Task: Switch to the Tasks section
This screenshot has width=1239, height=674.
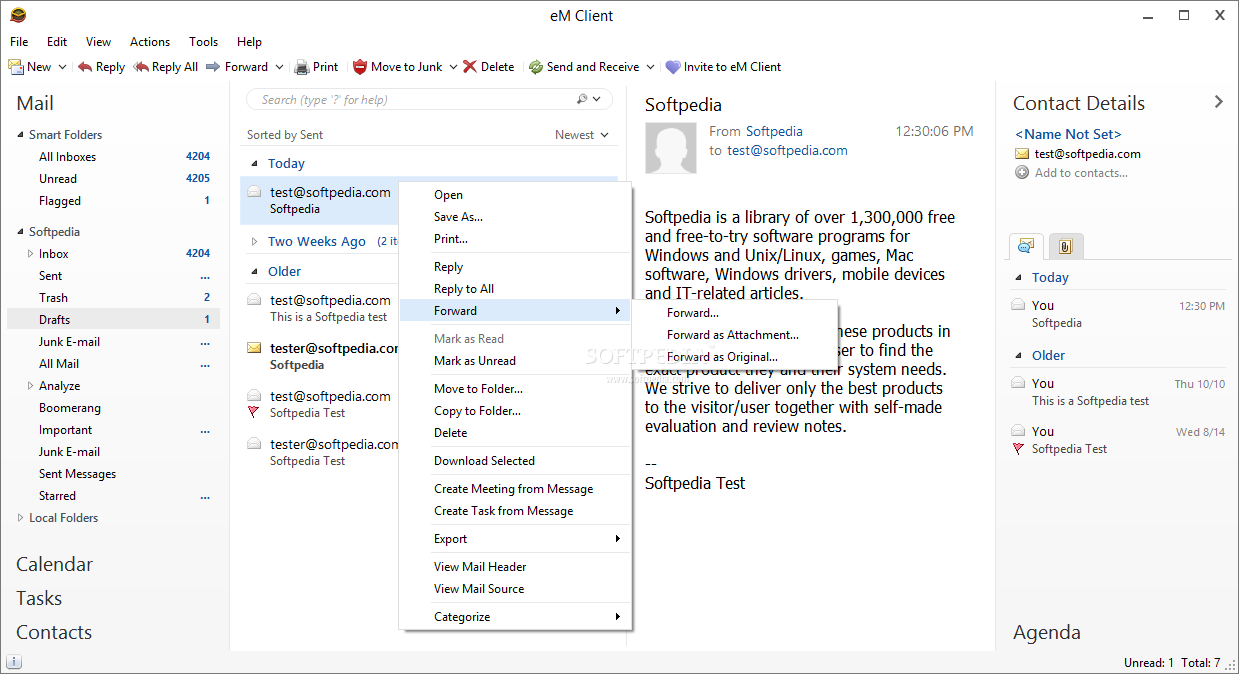Action: pos(39,598)
